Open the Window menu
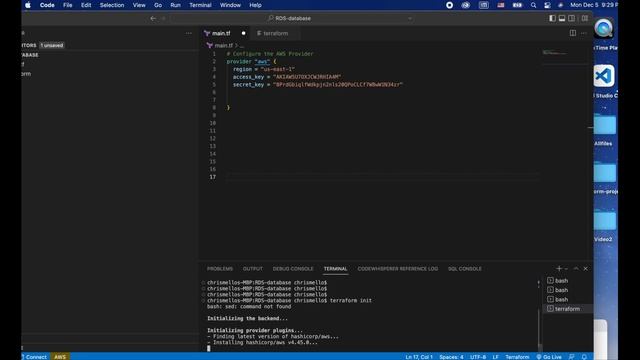 click(x=230, y=5)
